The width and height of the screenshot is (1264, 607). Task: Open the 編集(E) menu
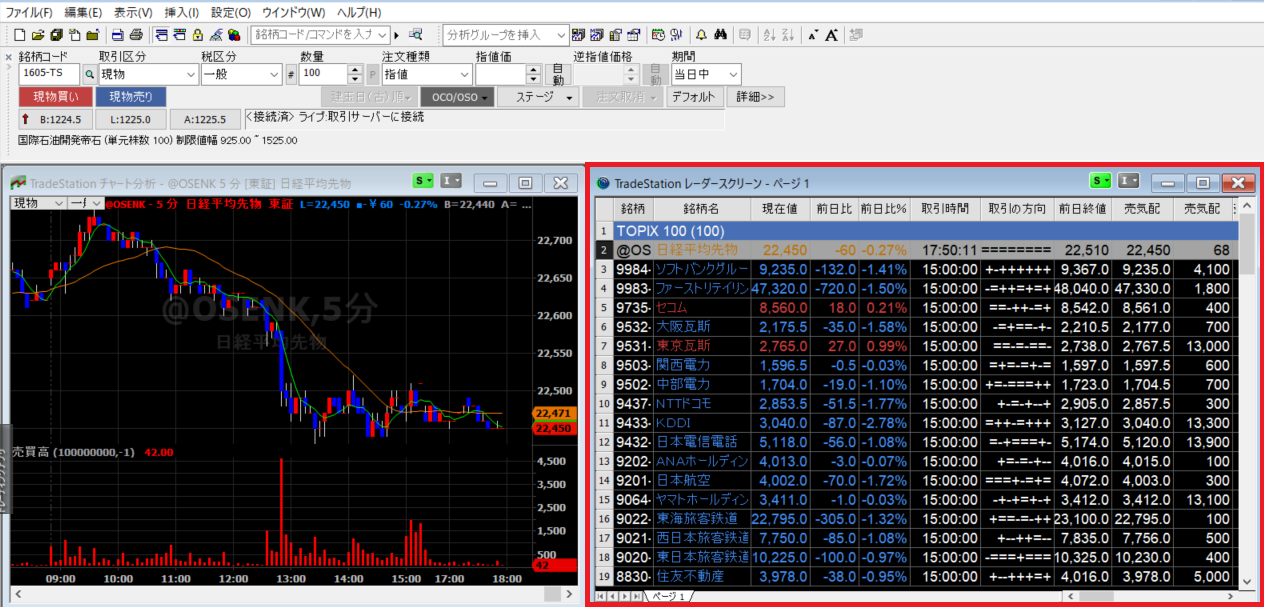tap(83, 12)
